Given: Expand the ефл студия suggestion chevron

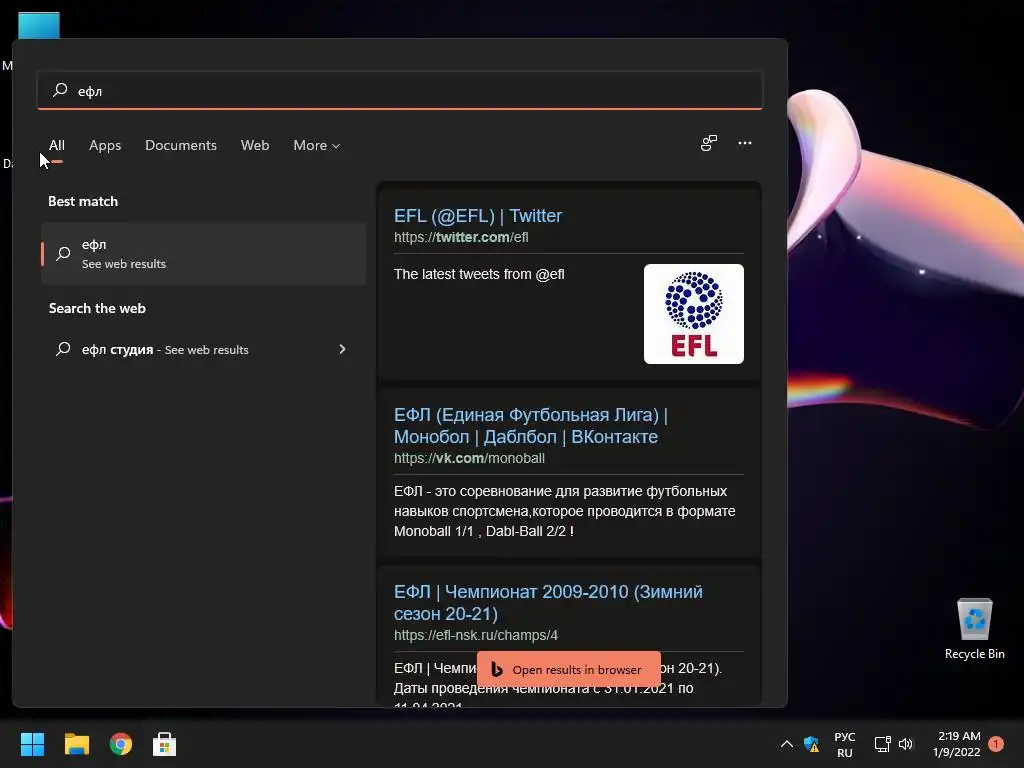Looking at the screenshot, I should pos(342,349).
